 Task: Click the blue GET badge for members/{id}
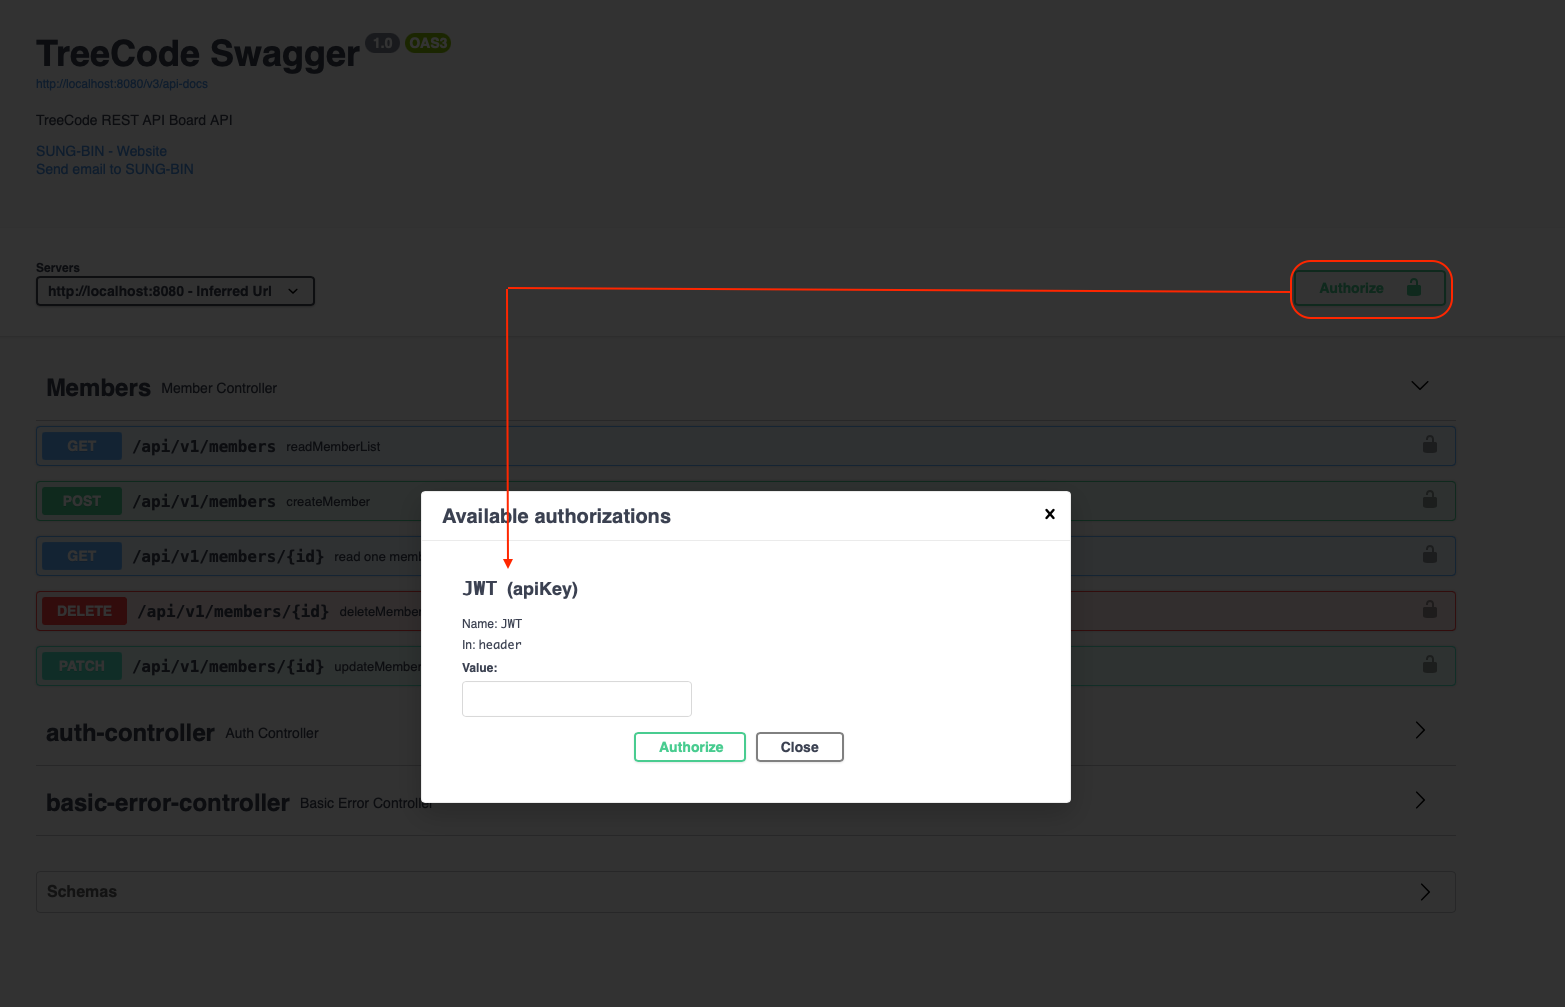click(82, 556)
